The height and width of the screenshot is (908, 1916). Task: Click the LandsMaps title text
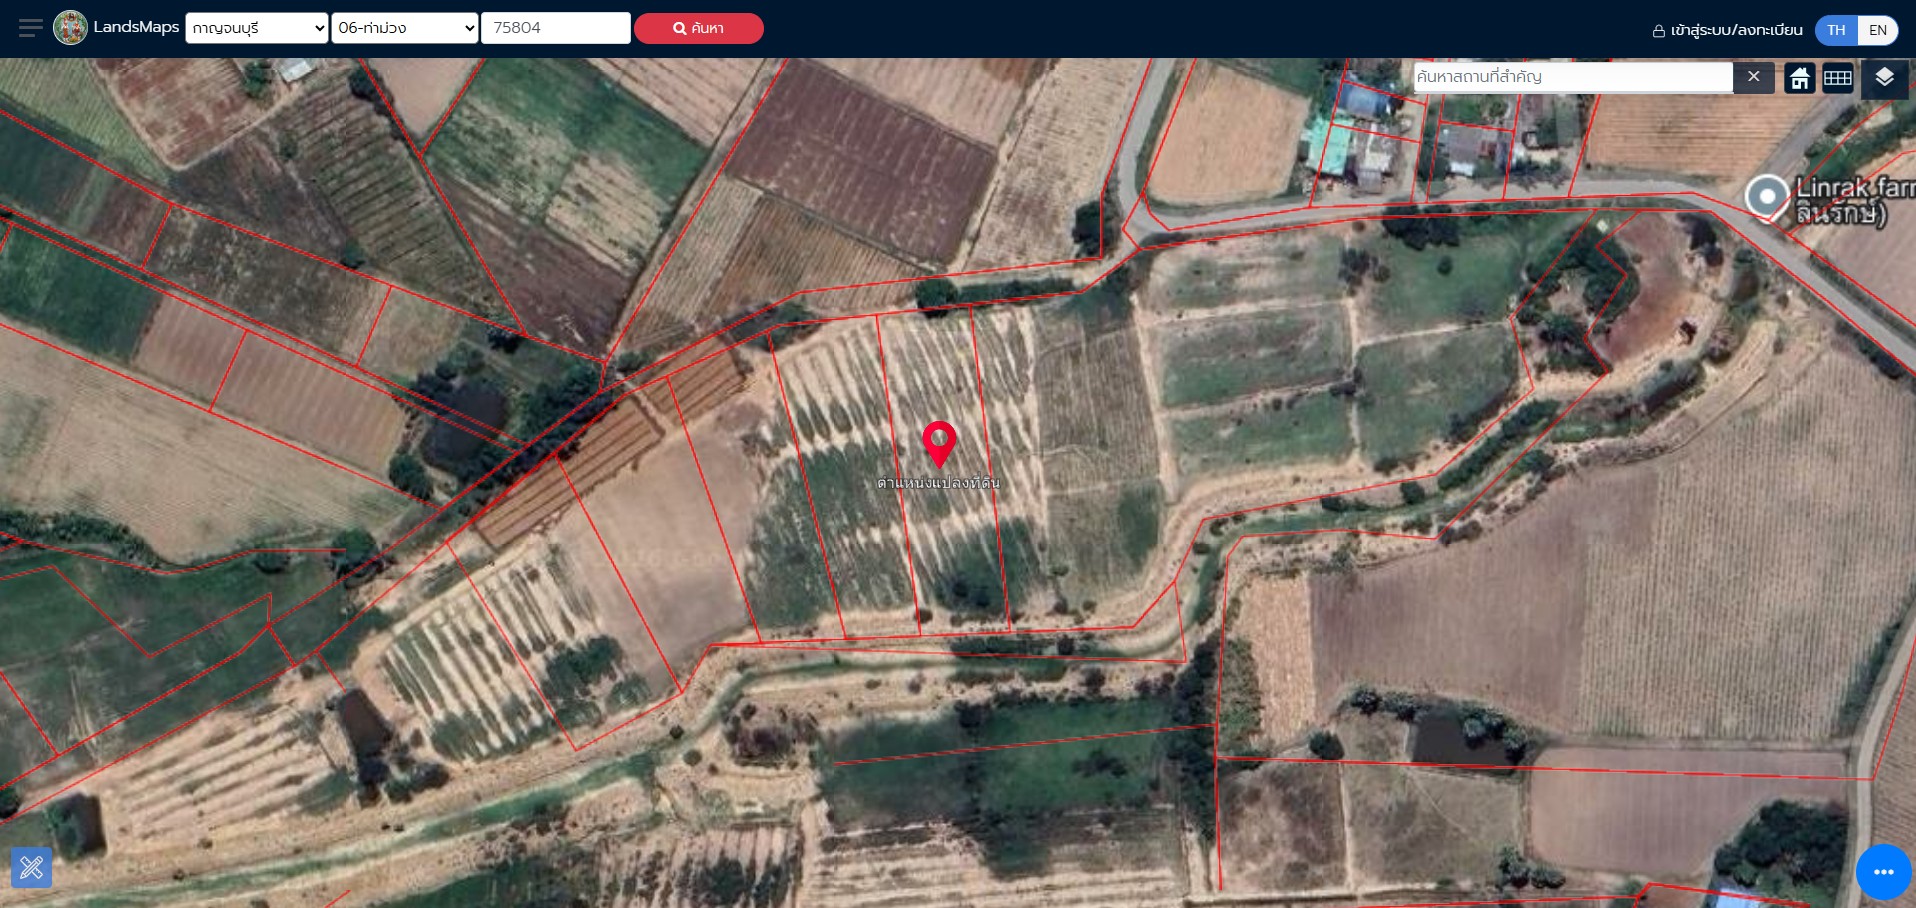[x=136, y=27]
